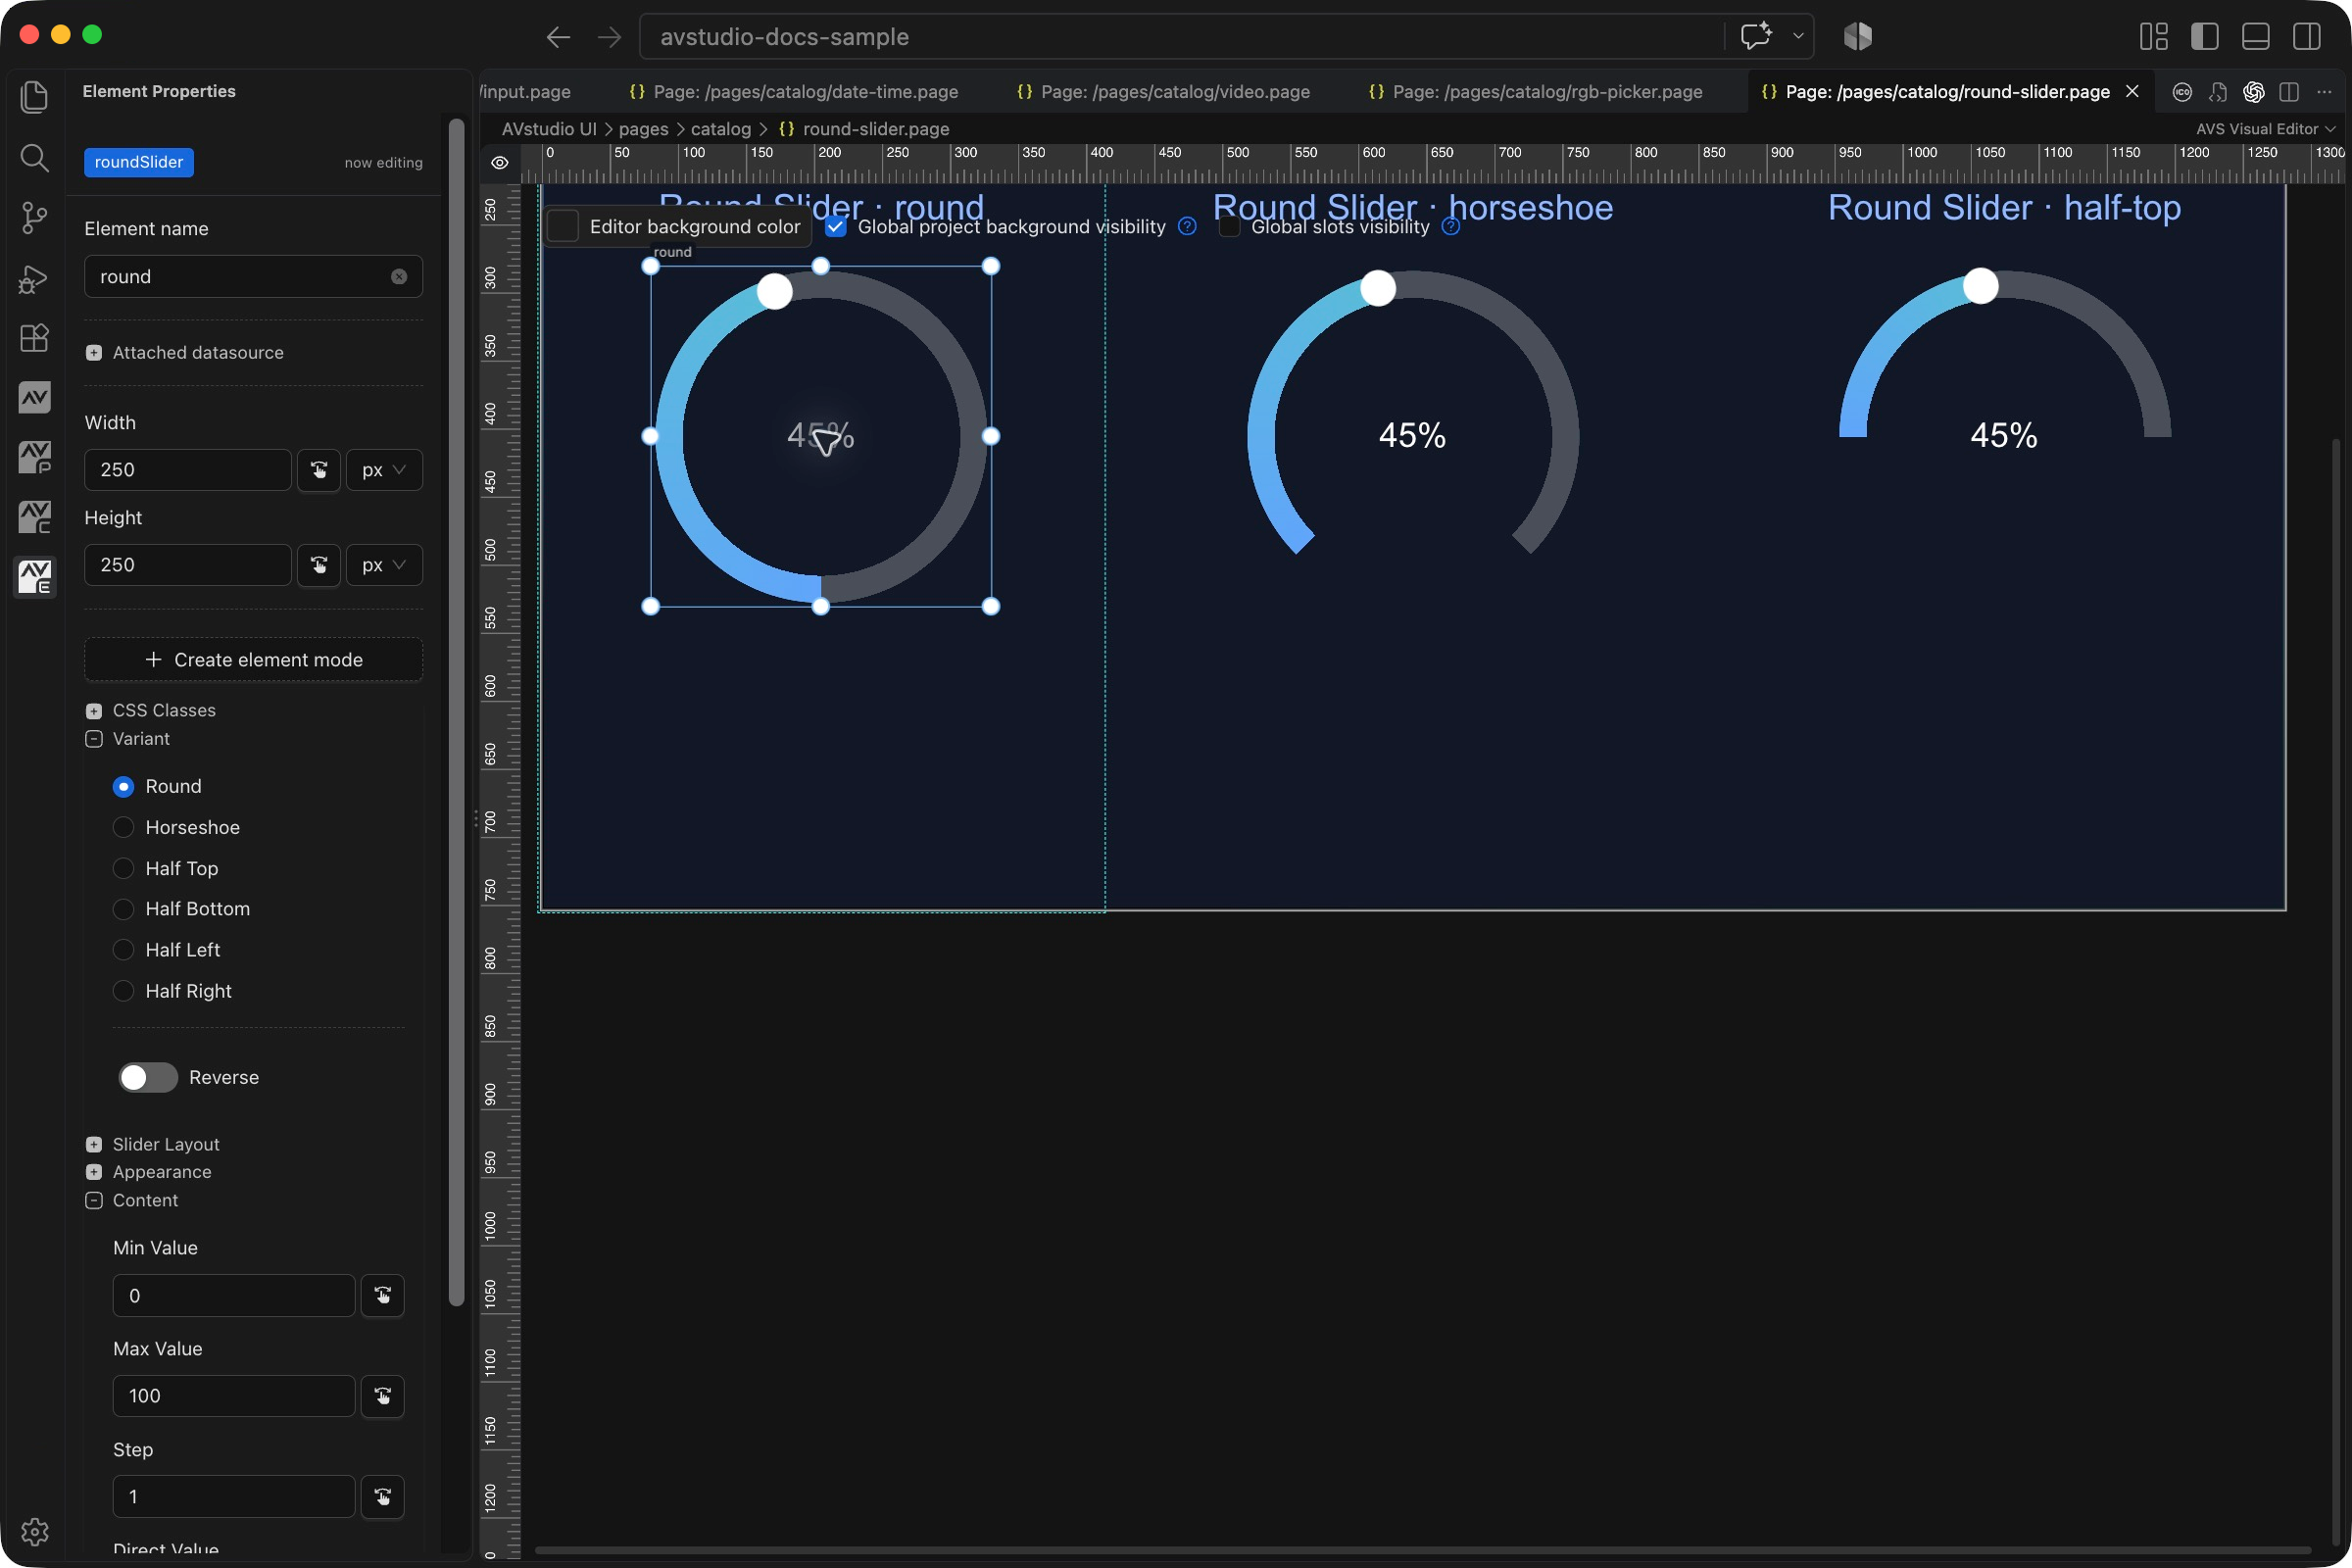Open the AV 'C' panel icon
Viewport: 2352px width, 1568px height.
pos(34,517)
